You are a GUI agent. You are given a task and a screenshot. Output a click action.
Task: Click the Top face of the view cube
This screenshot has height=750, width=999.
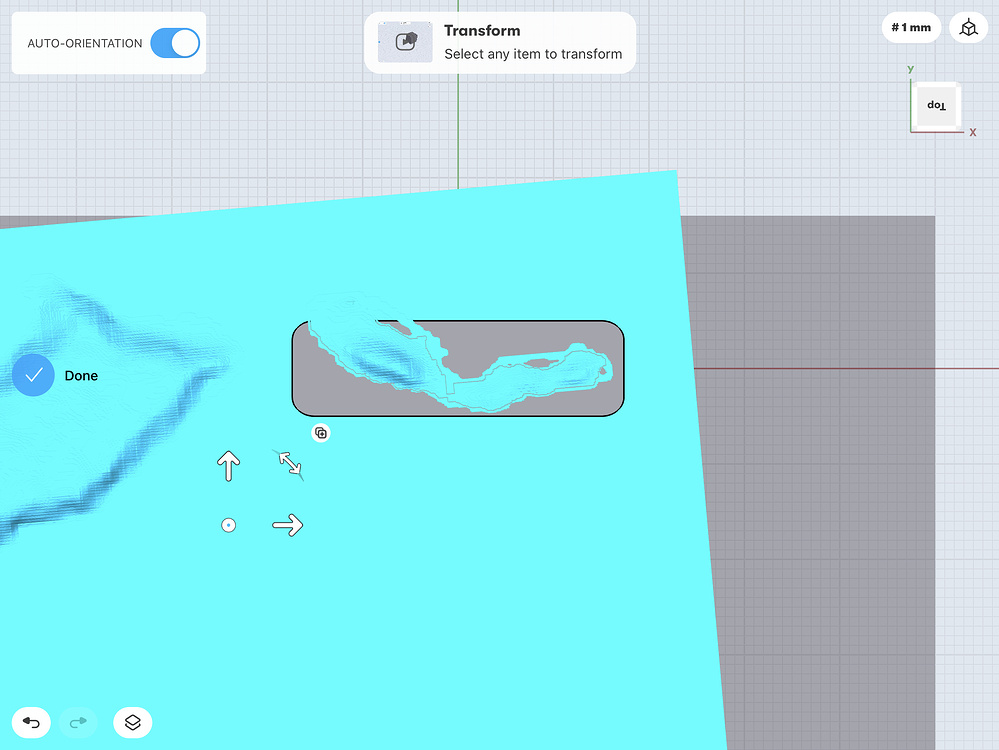pyautogui.click(x=936, y=105)
